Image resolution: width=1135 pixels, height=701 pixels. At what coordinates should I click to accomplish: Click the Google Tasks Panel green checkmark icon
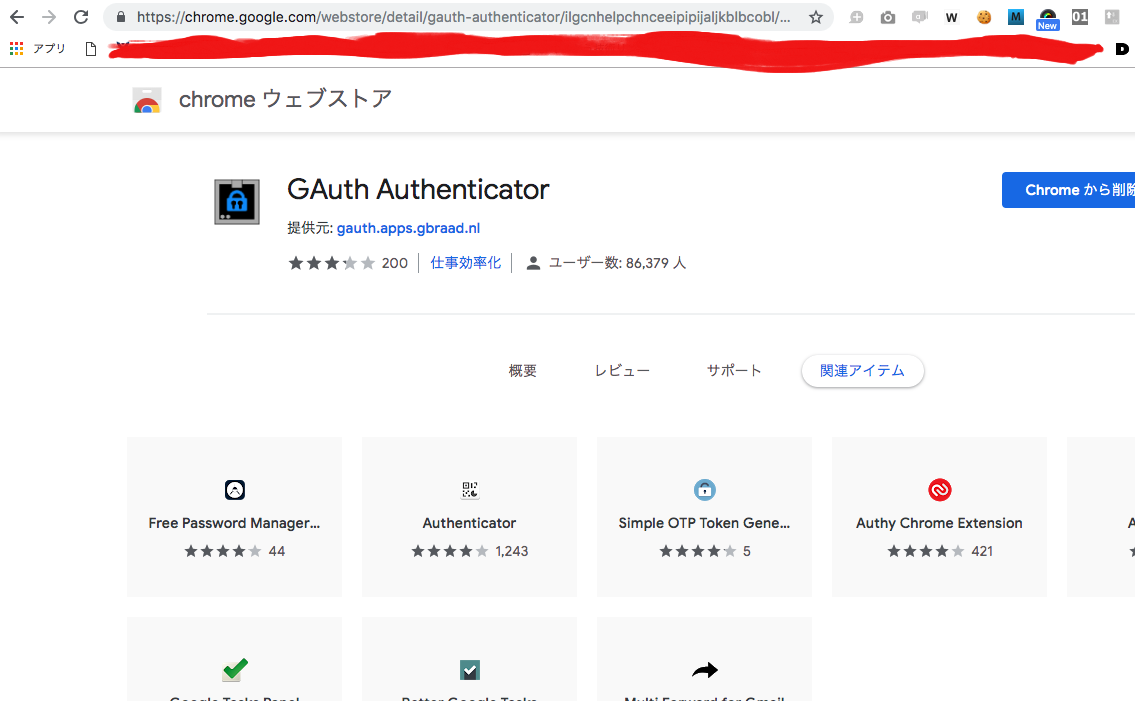[x=234, y=670]
